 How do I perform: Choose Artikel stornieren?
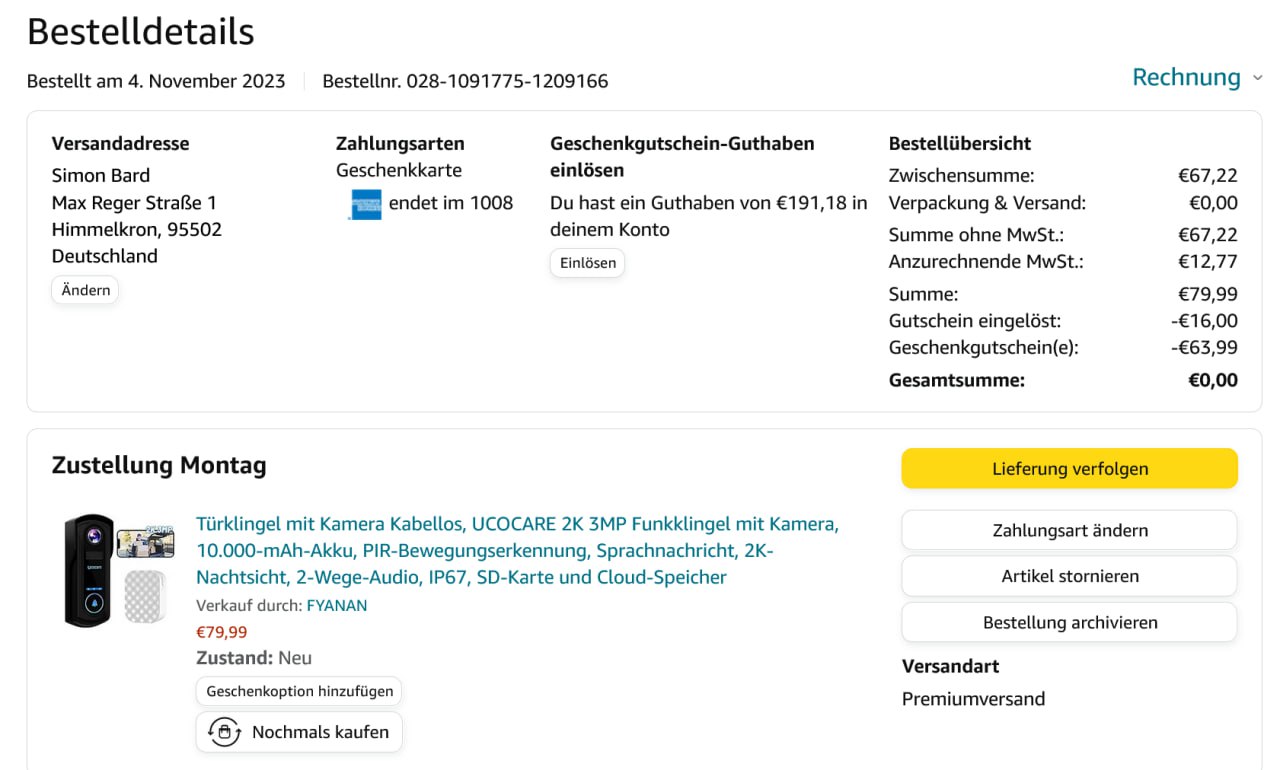(1069, 576)
